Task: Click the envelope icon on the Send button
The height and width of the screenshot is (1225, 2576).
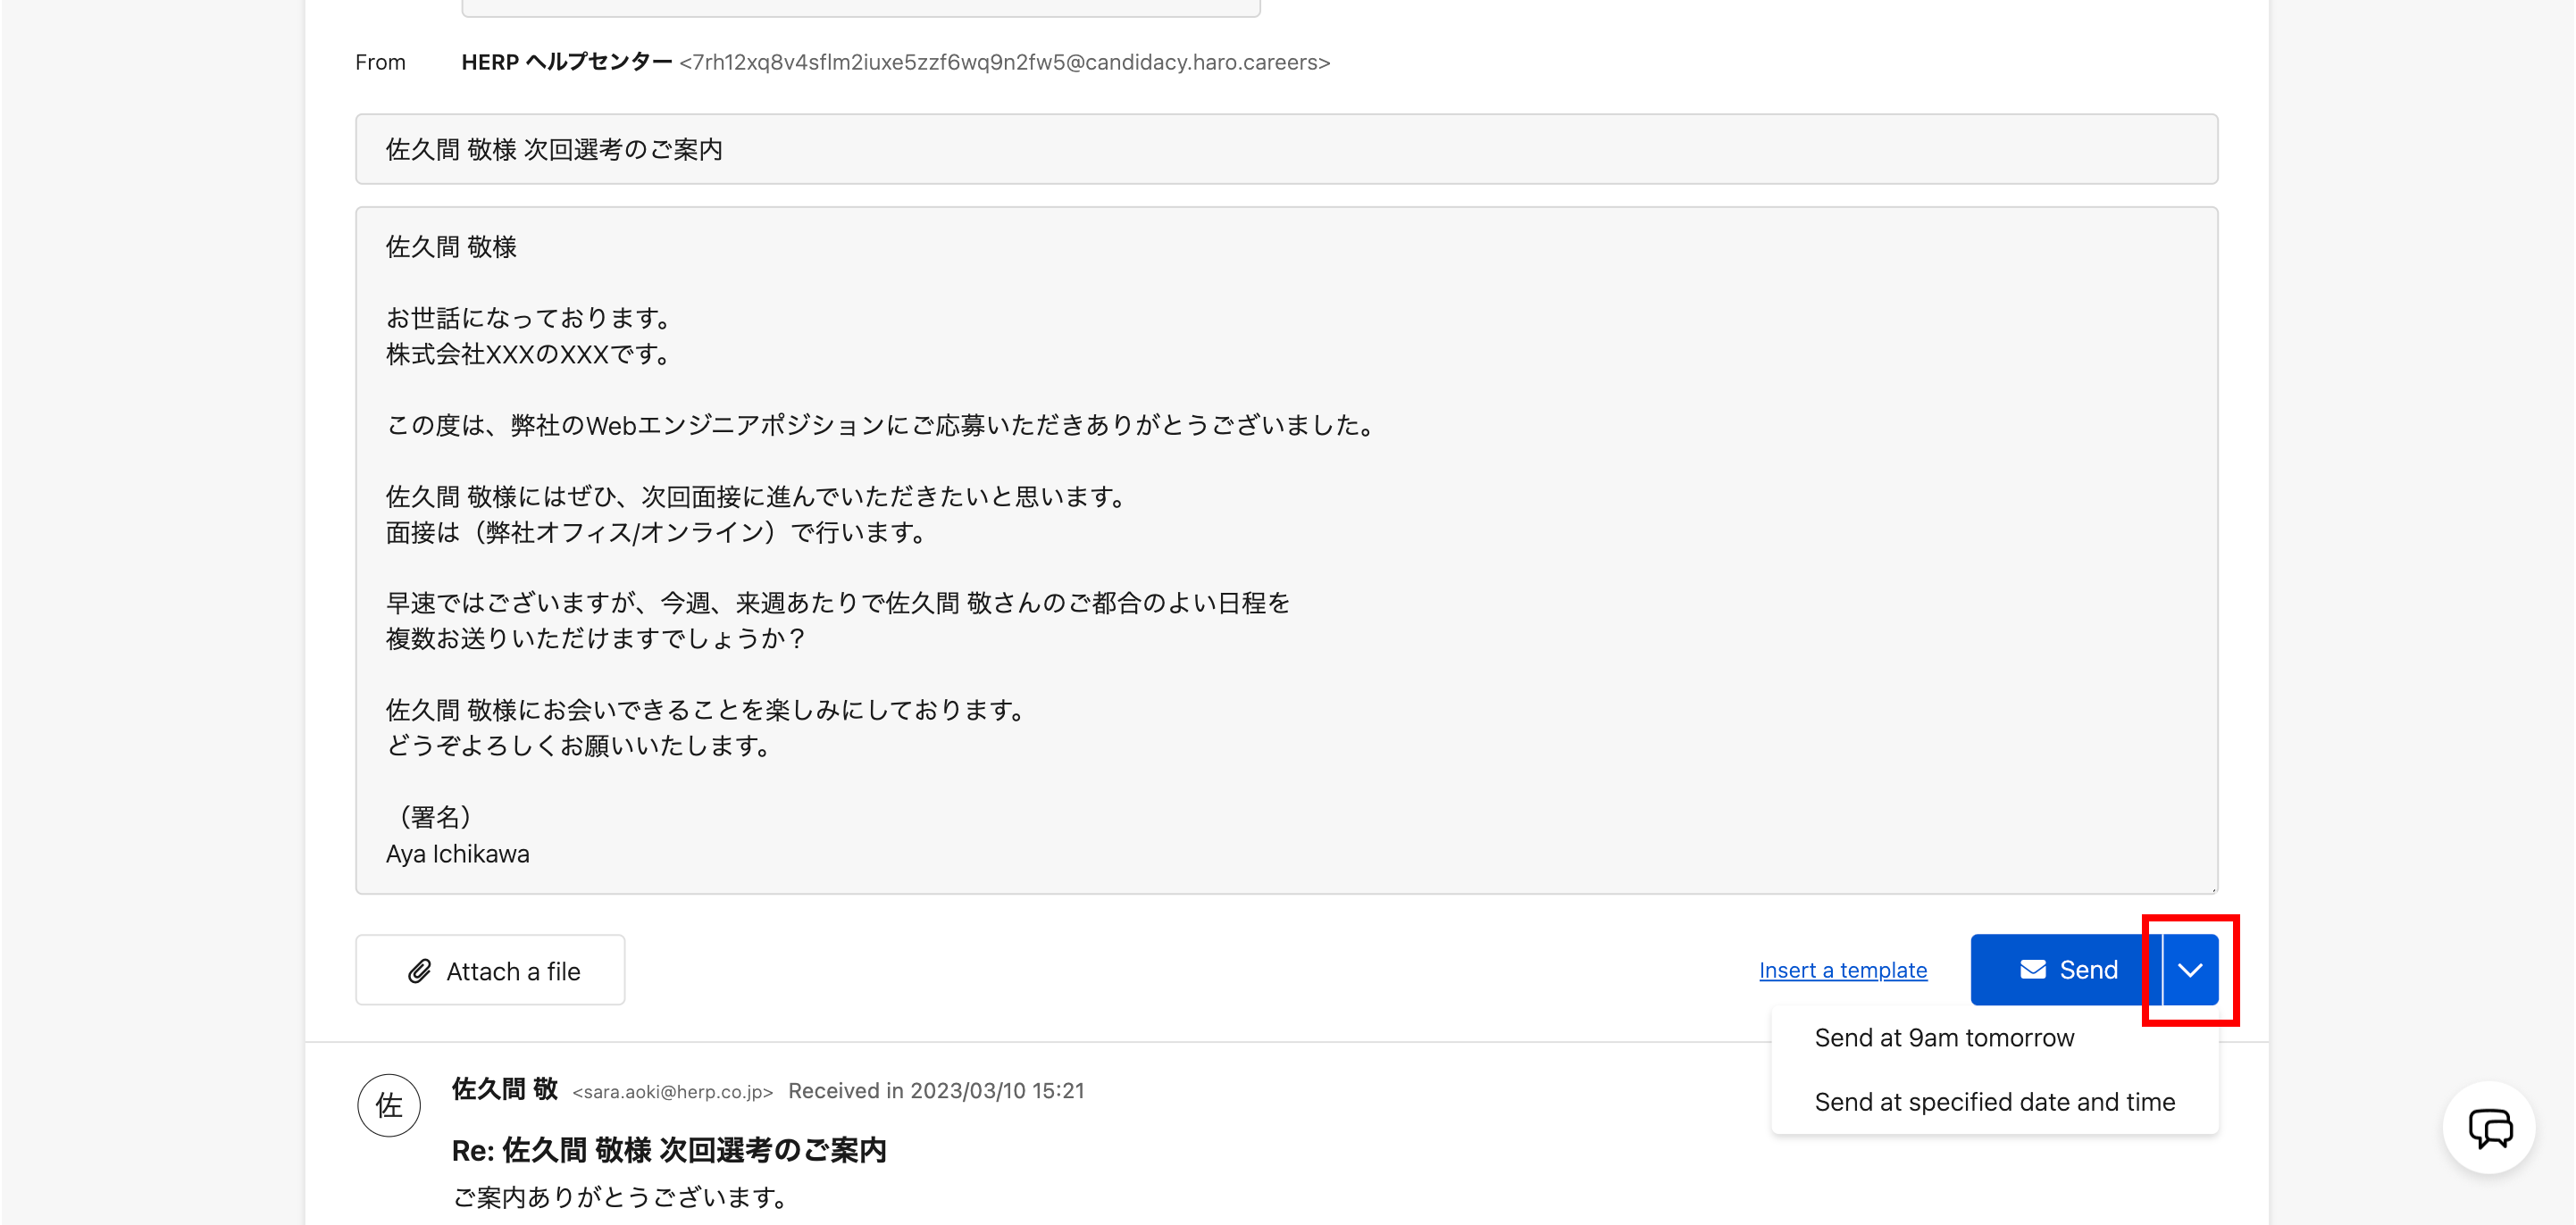Action: [2032, 969]
